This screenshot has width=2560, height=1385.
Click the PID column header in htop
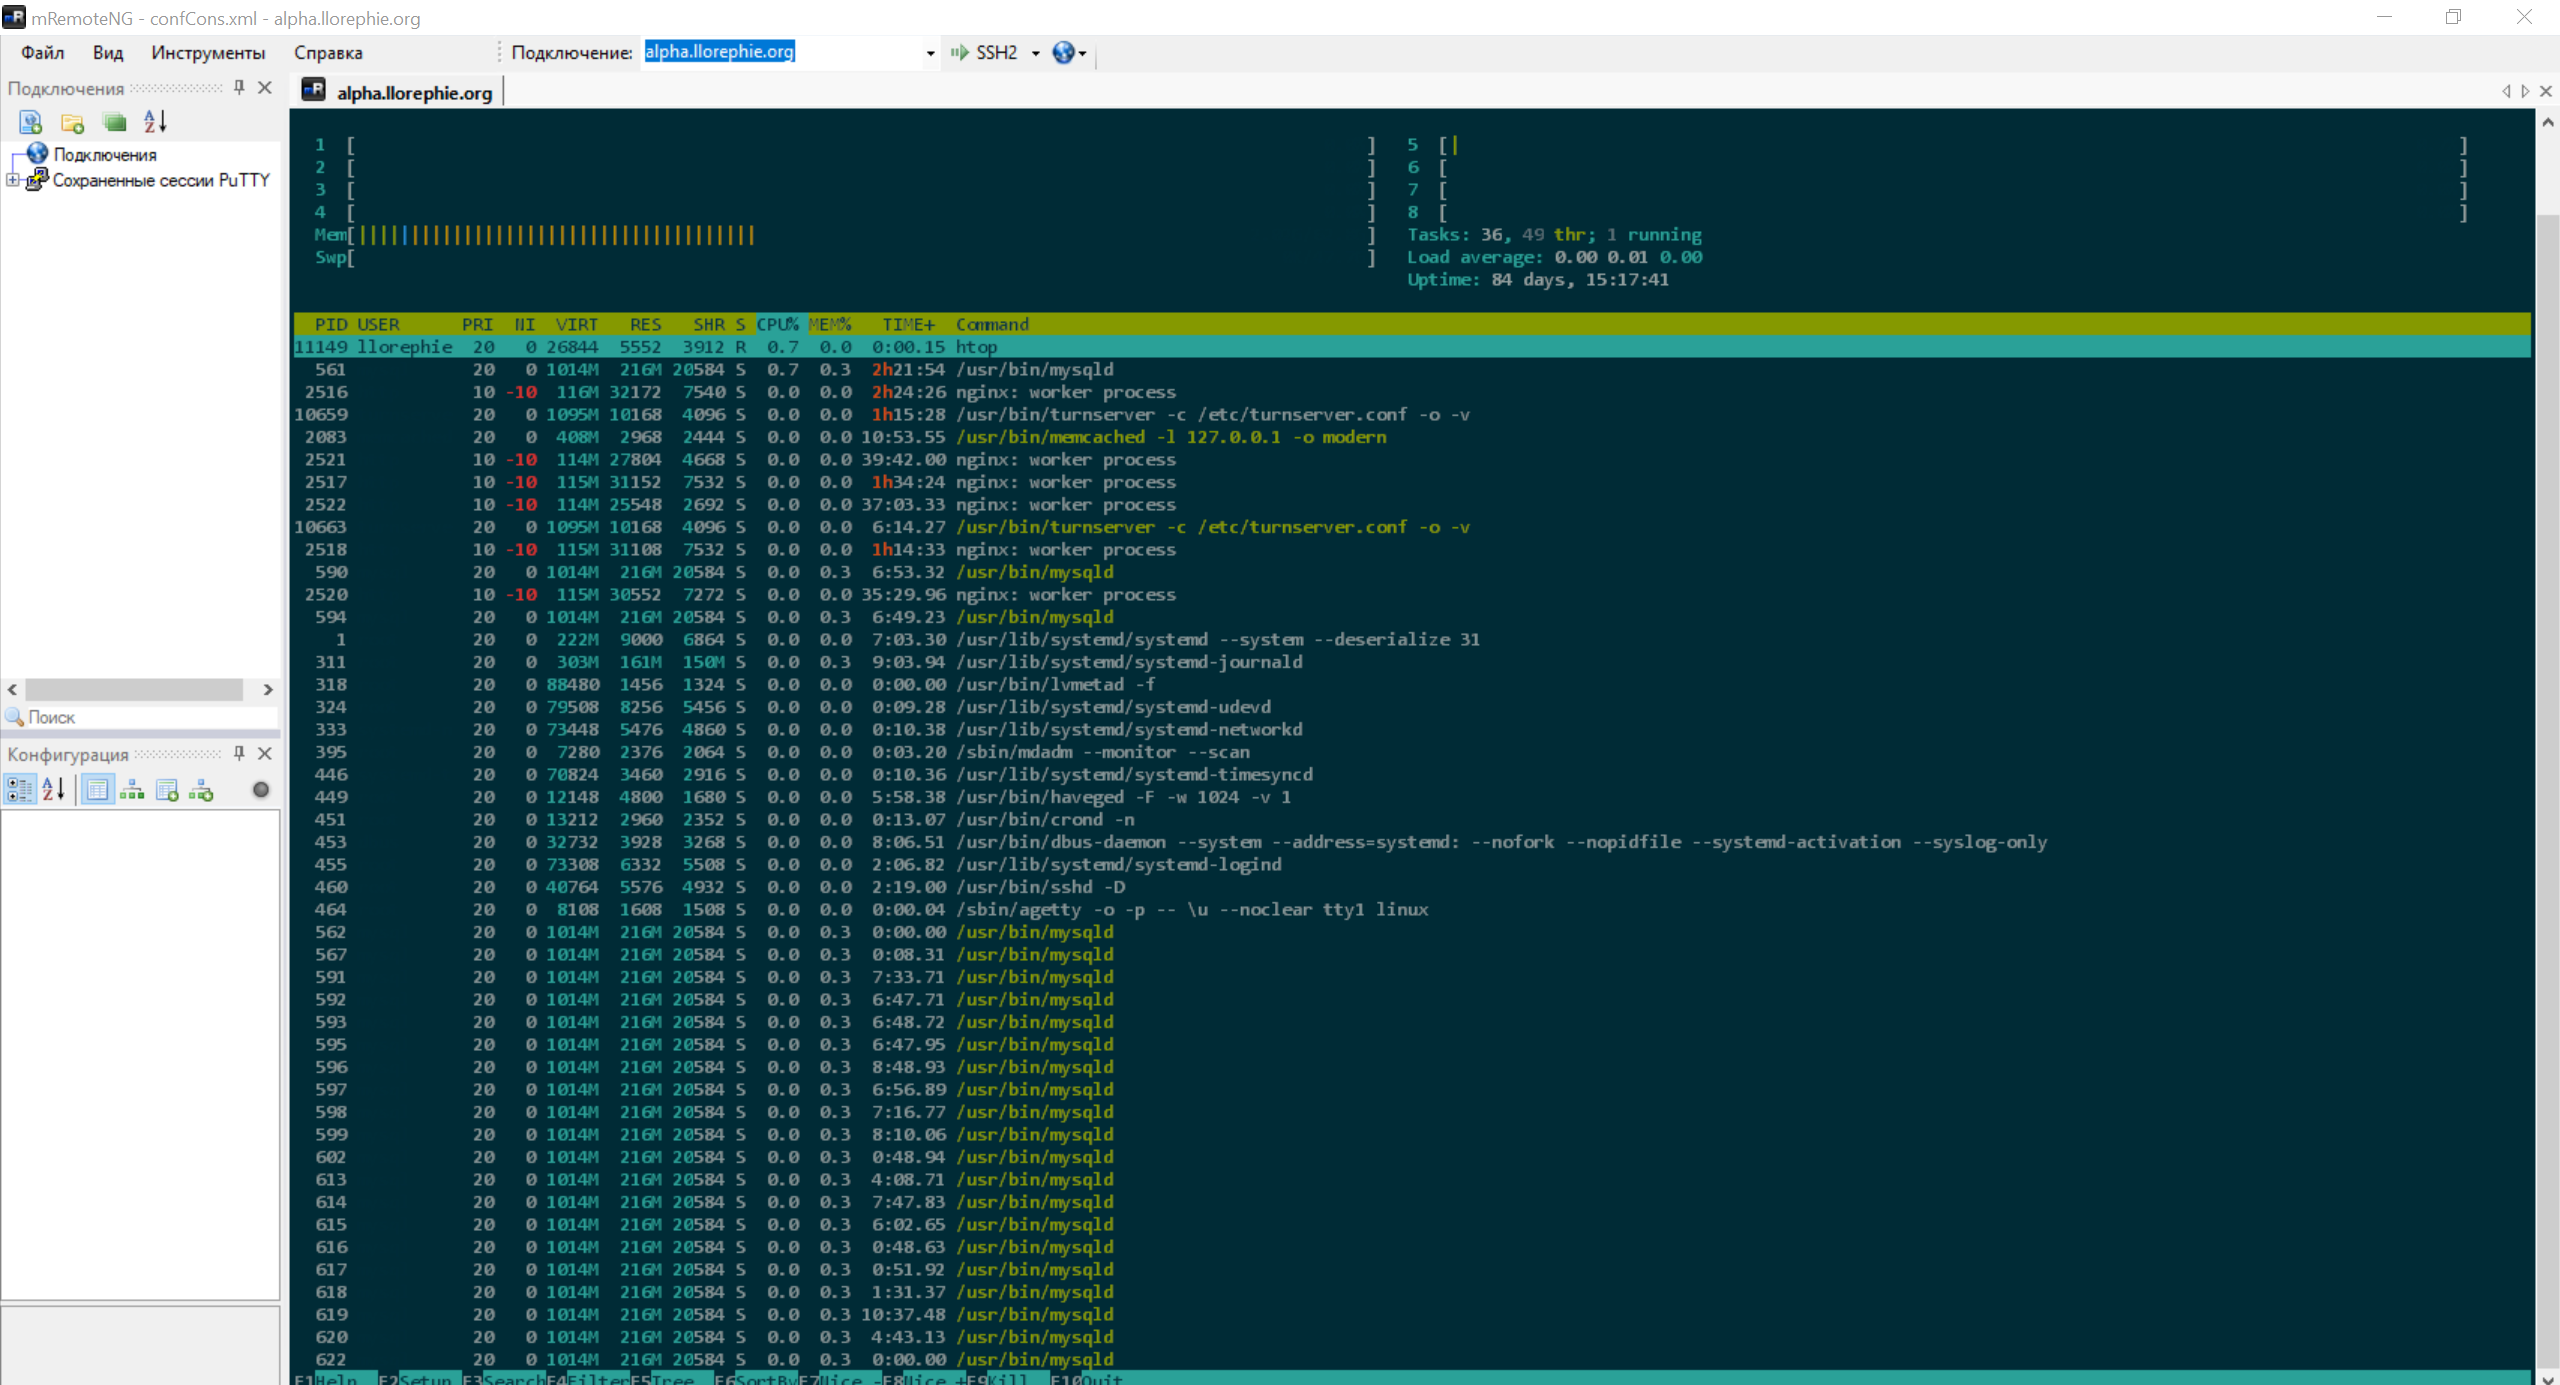click(331, 324)
